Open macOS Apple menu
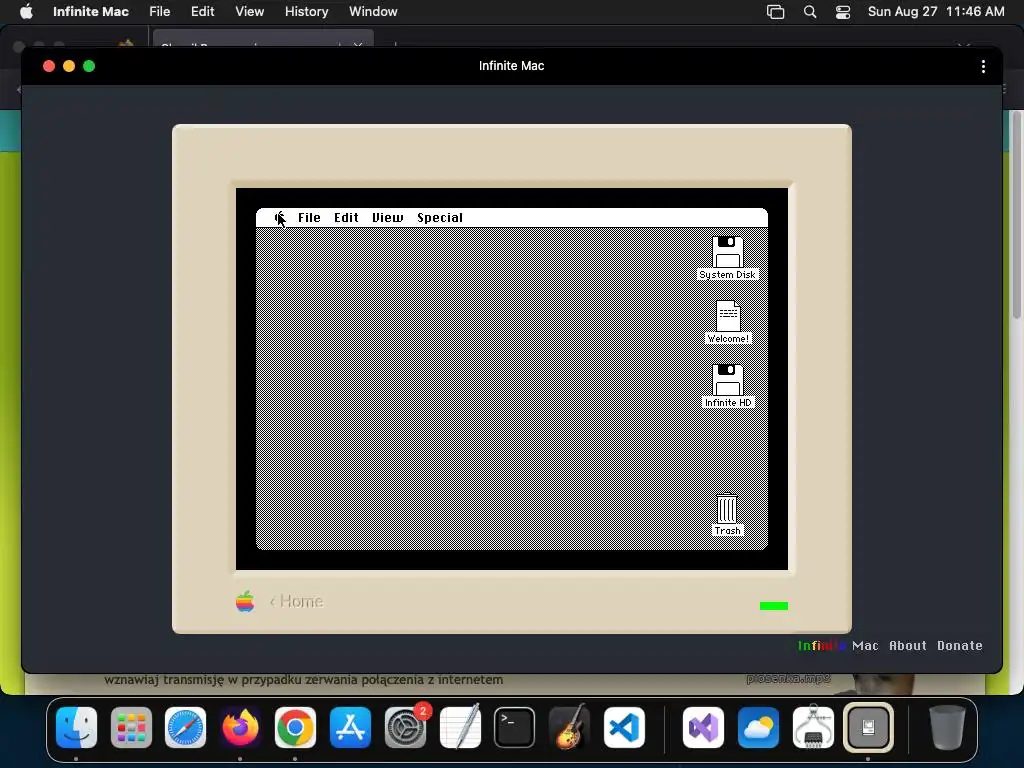The width and height of the screenshot is (1024, 768). pos(26,12)
